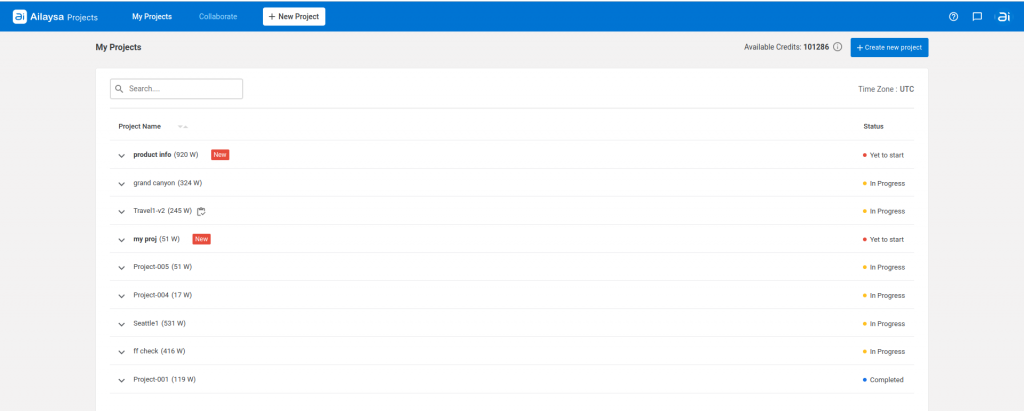1024x411 pixels.
Task: Click the Create new project button
Action: [x=889, y=48]
